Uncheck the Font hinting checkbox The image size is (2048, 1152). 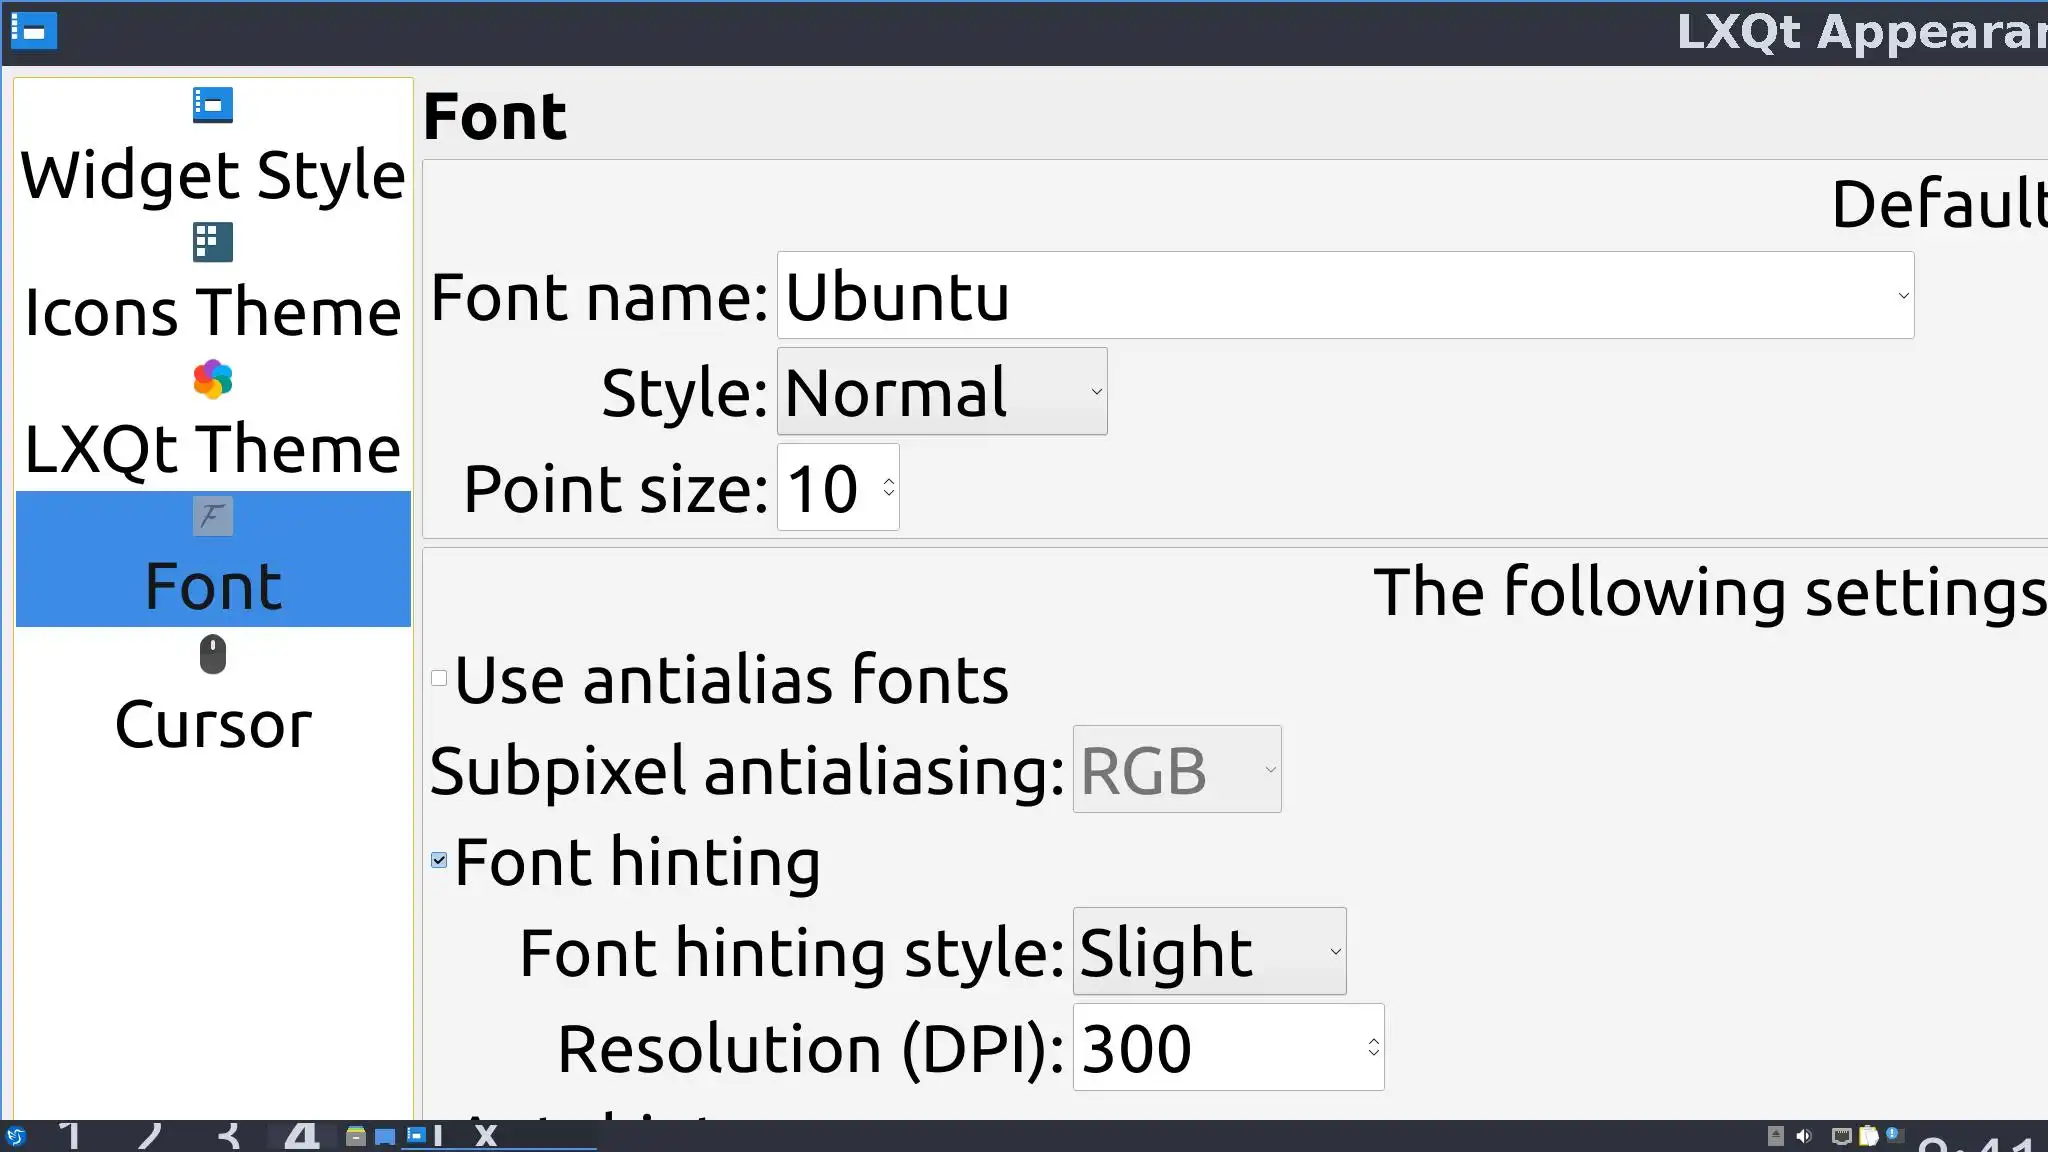tap(439, 860)
